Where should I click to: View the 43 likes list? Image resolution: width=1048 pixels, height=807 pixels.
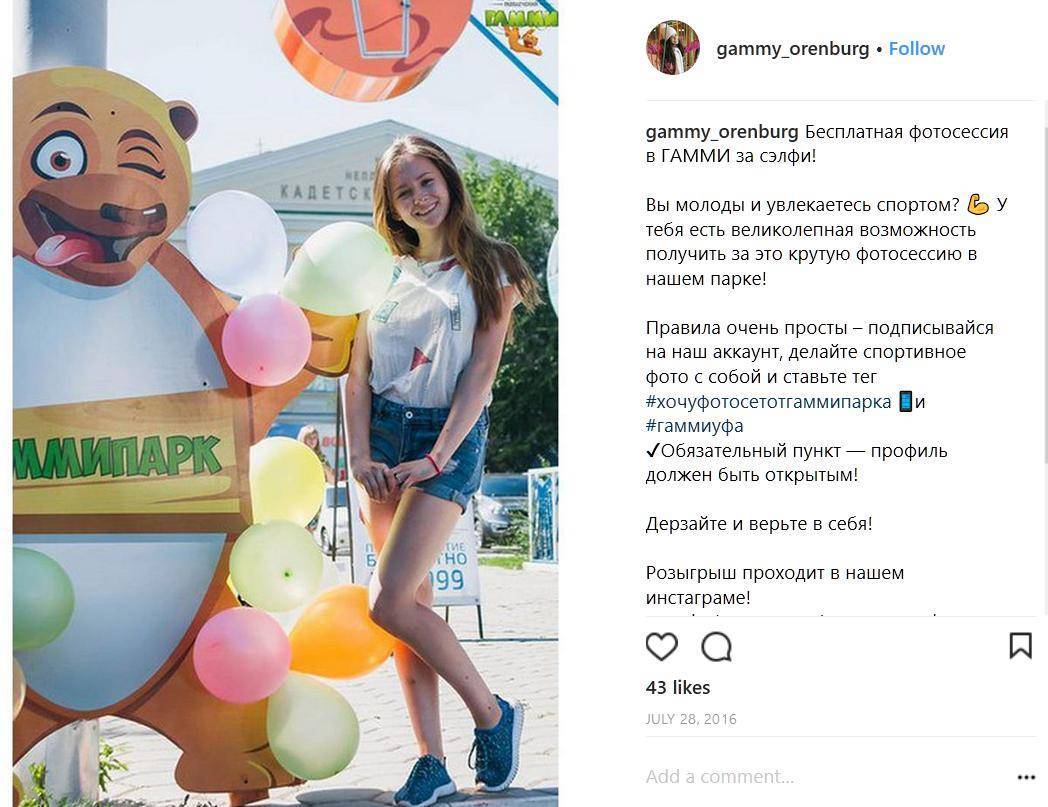tap(678, 687)
